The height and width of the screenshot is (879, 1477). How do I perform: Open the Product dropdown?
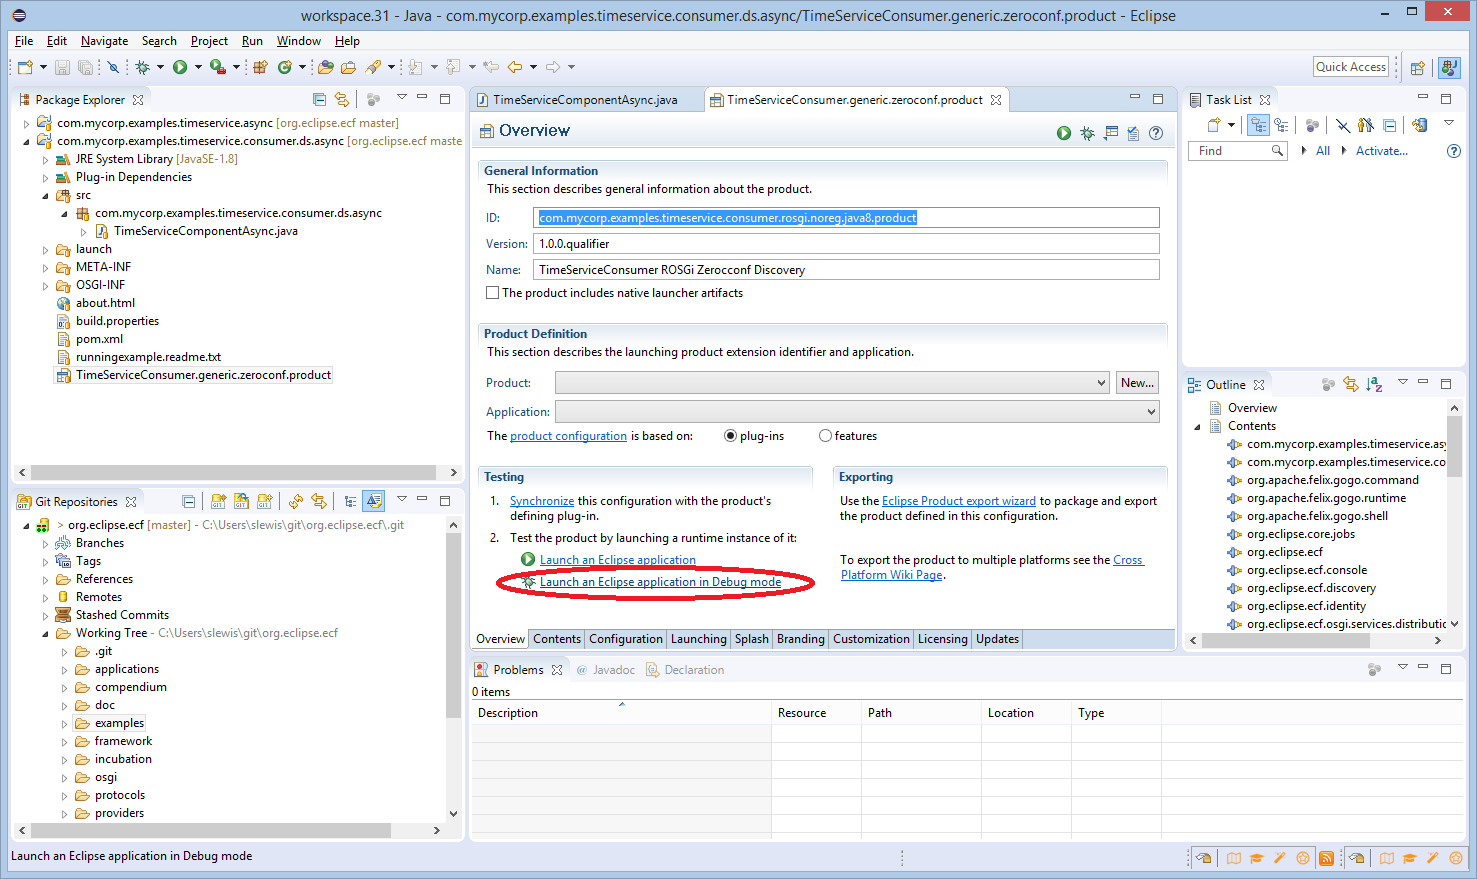(x=832, y=383)
